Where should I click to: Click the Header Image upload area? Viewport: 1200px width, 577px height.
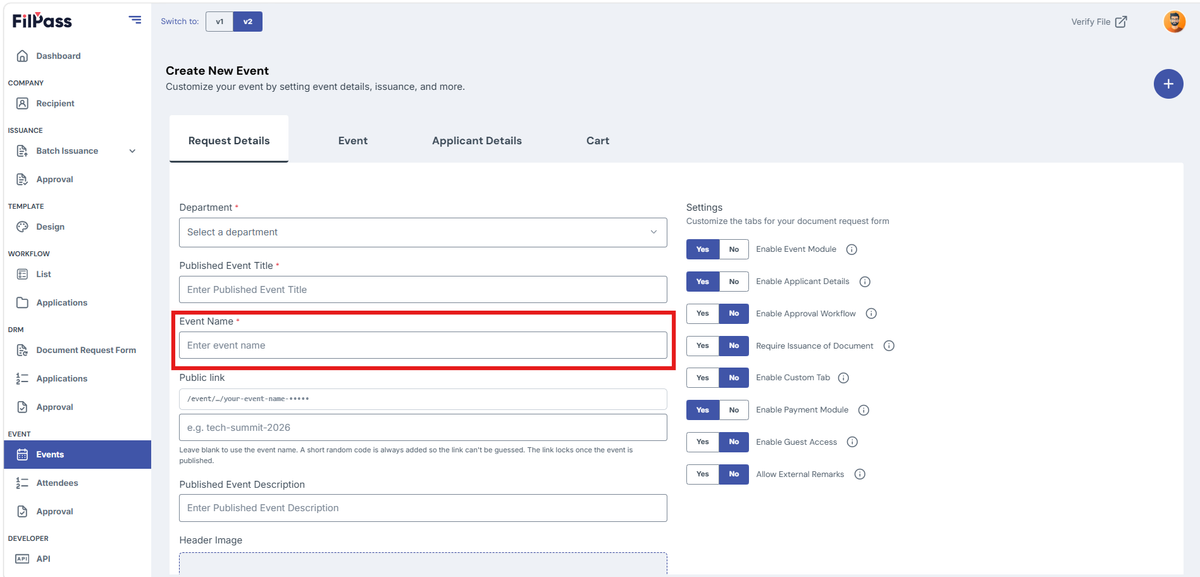coord(423,565)
